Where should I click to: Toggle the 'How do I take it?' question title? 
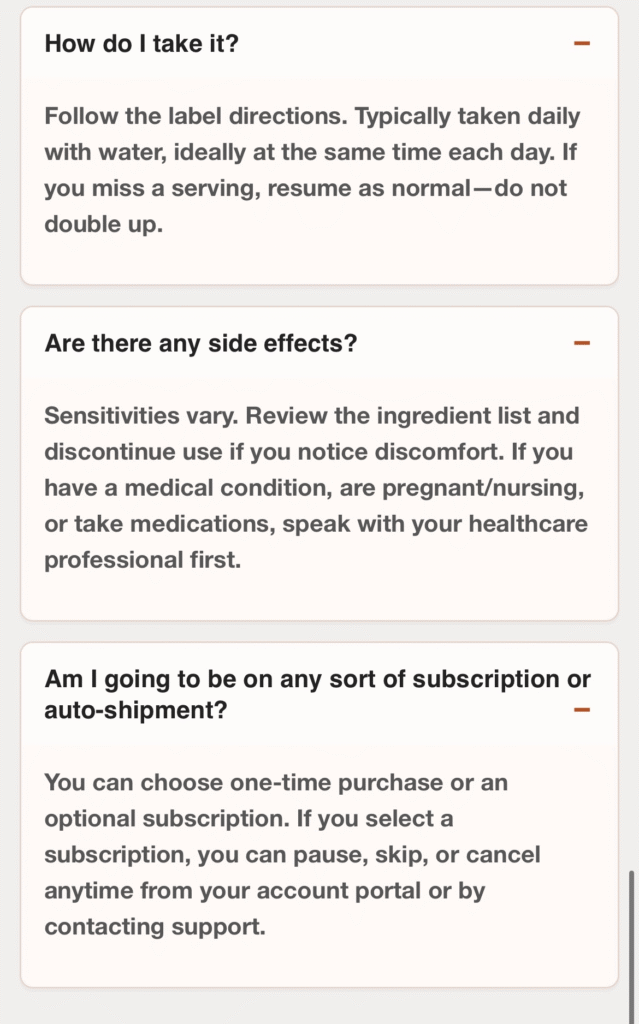pyautogui.click(x=142, y=44)
